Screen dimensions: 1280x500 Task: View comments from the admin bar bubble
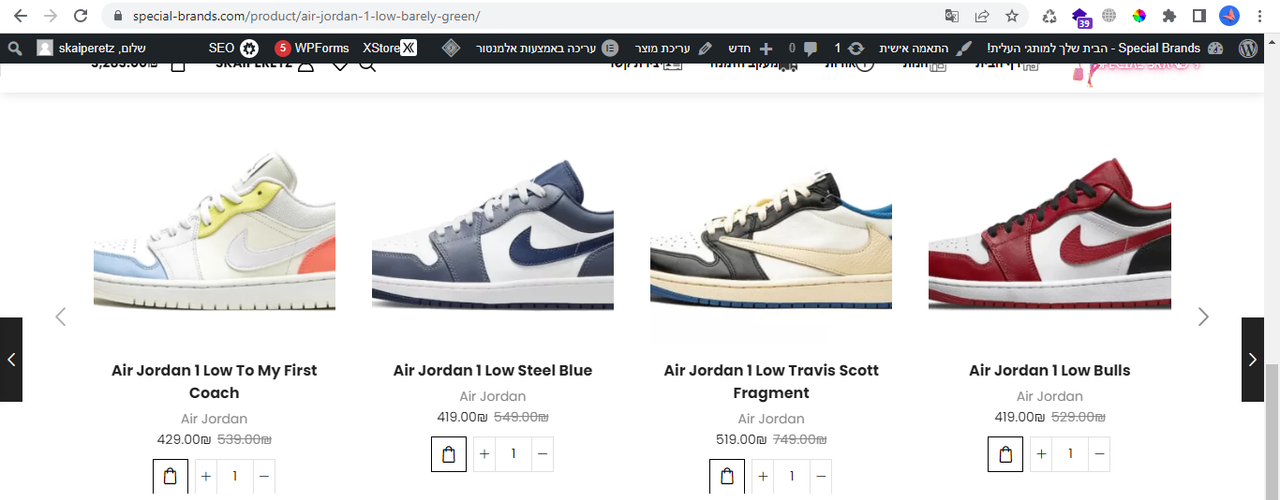[x=803, y=48]
